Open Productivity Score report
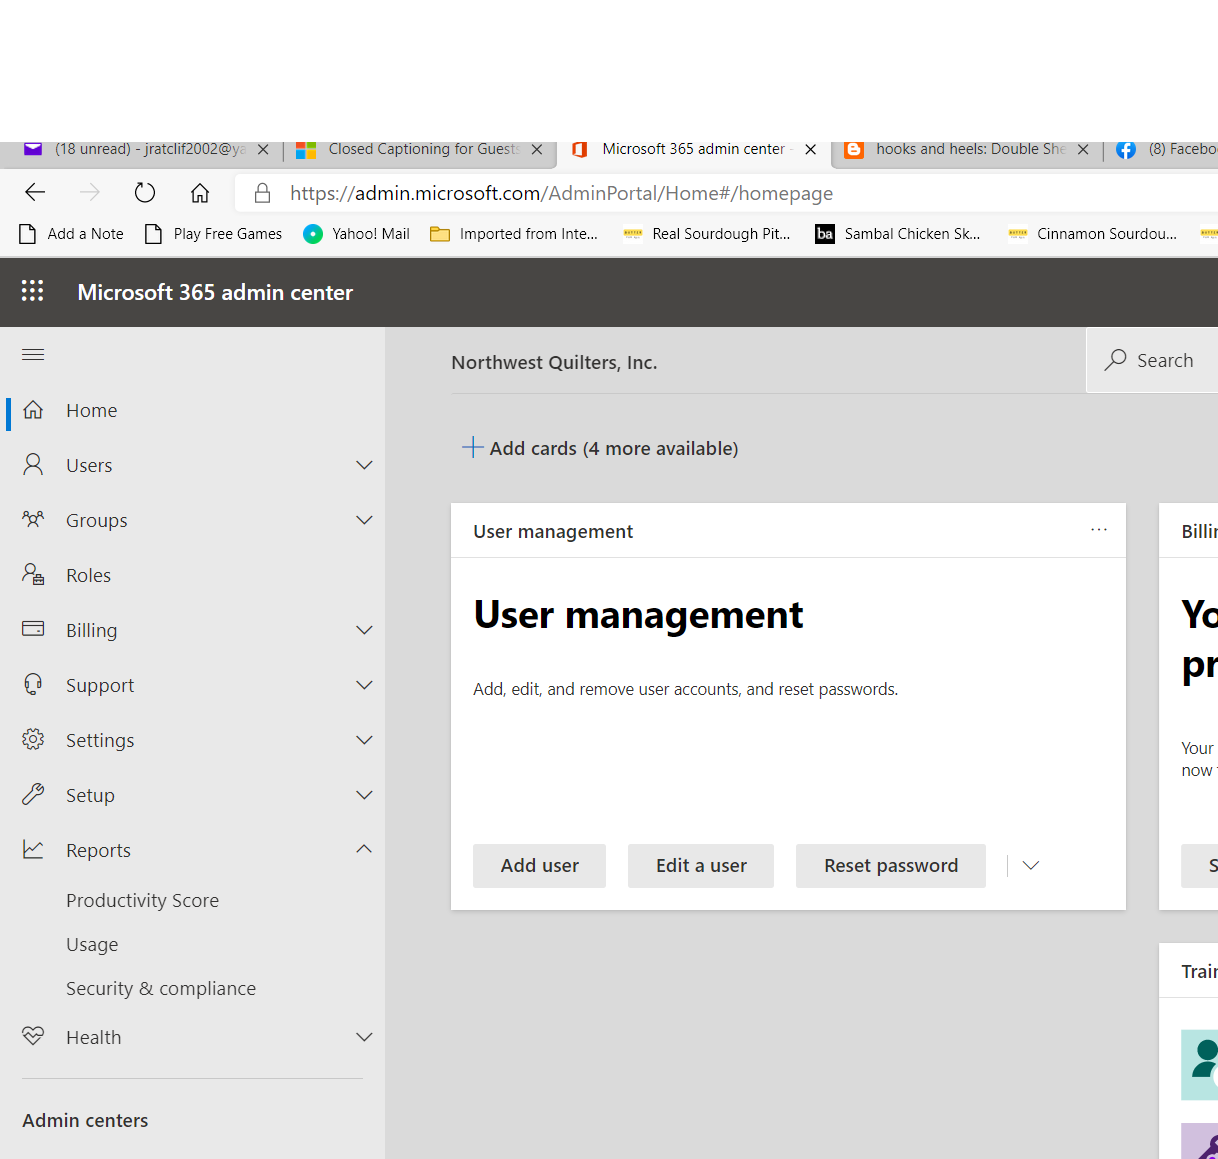Screen dimensions: 1218x1159 [142, 900]
